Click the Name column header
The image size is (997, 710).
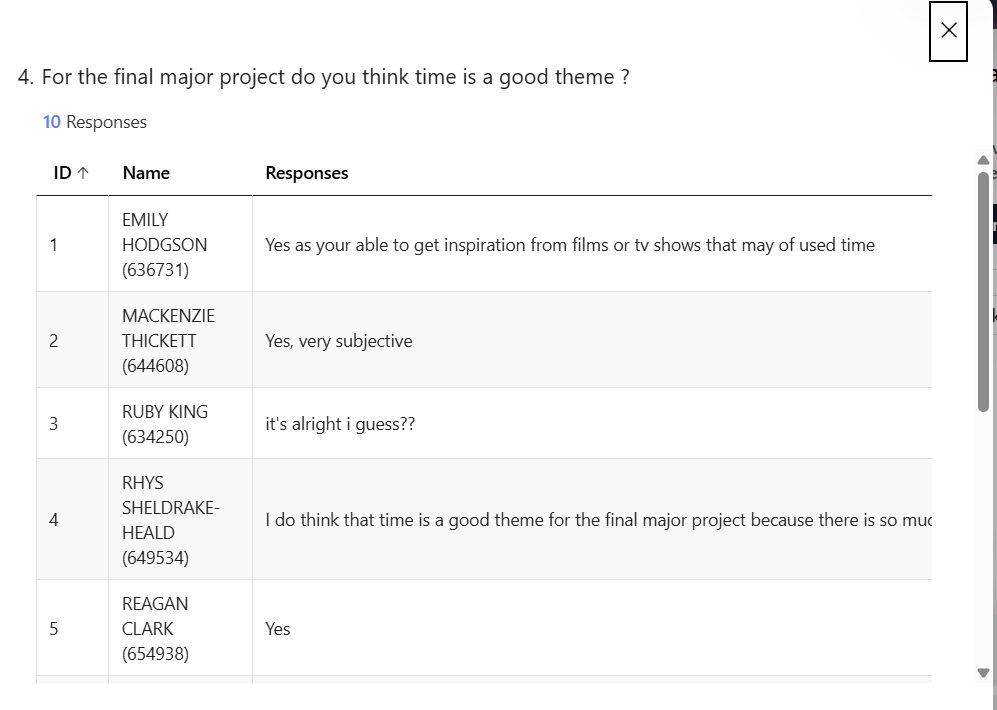(146, 173)
